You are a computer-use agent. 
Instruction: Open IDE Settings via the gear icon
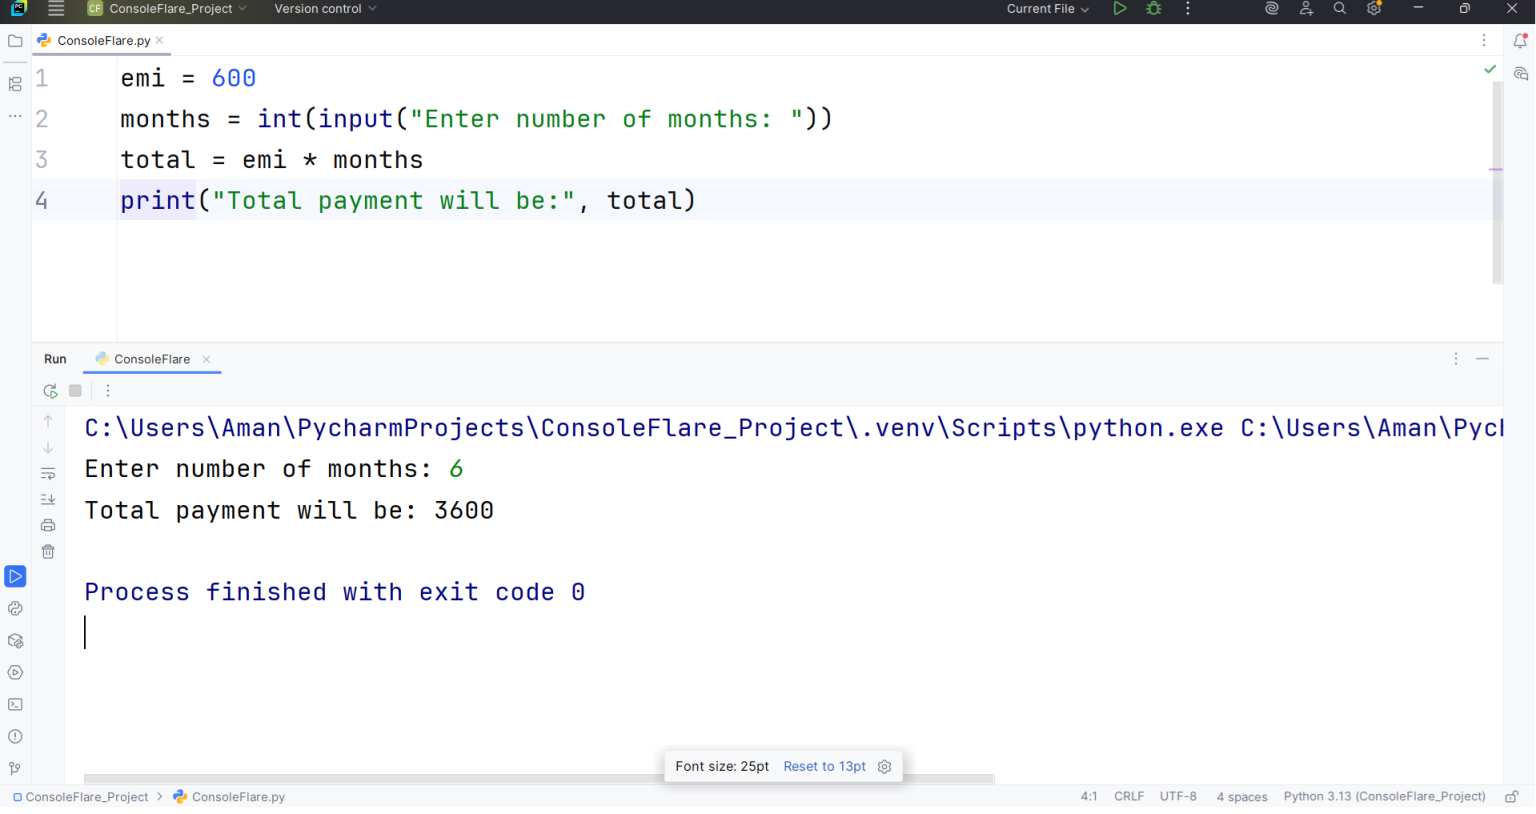point(1373,8)
